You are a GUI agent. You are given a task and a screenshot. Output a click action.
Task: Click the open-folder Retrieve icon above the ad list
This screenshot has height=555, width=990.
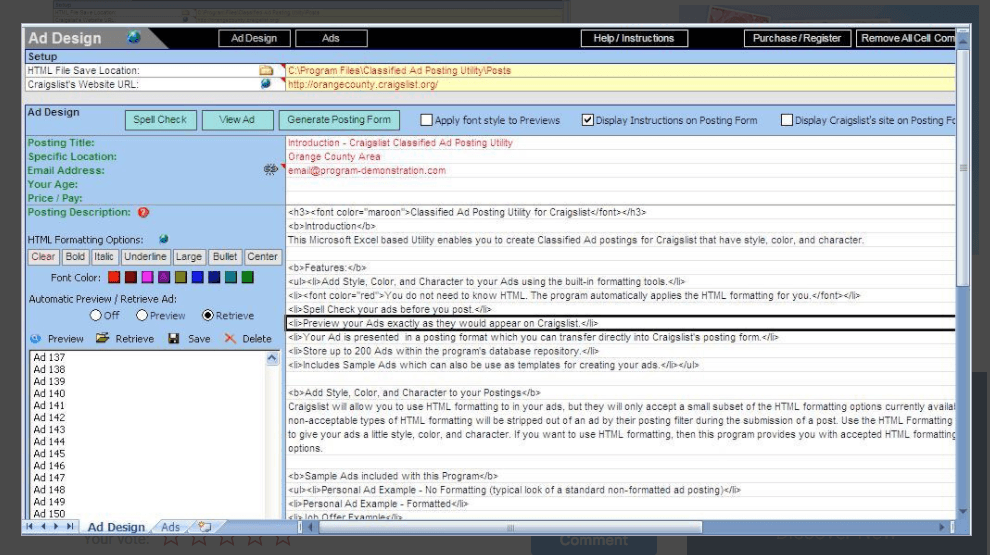click(x=102, y=338)
